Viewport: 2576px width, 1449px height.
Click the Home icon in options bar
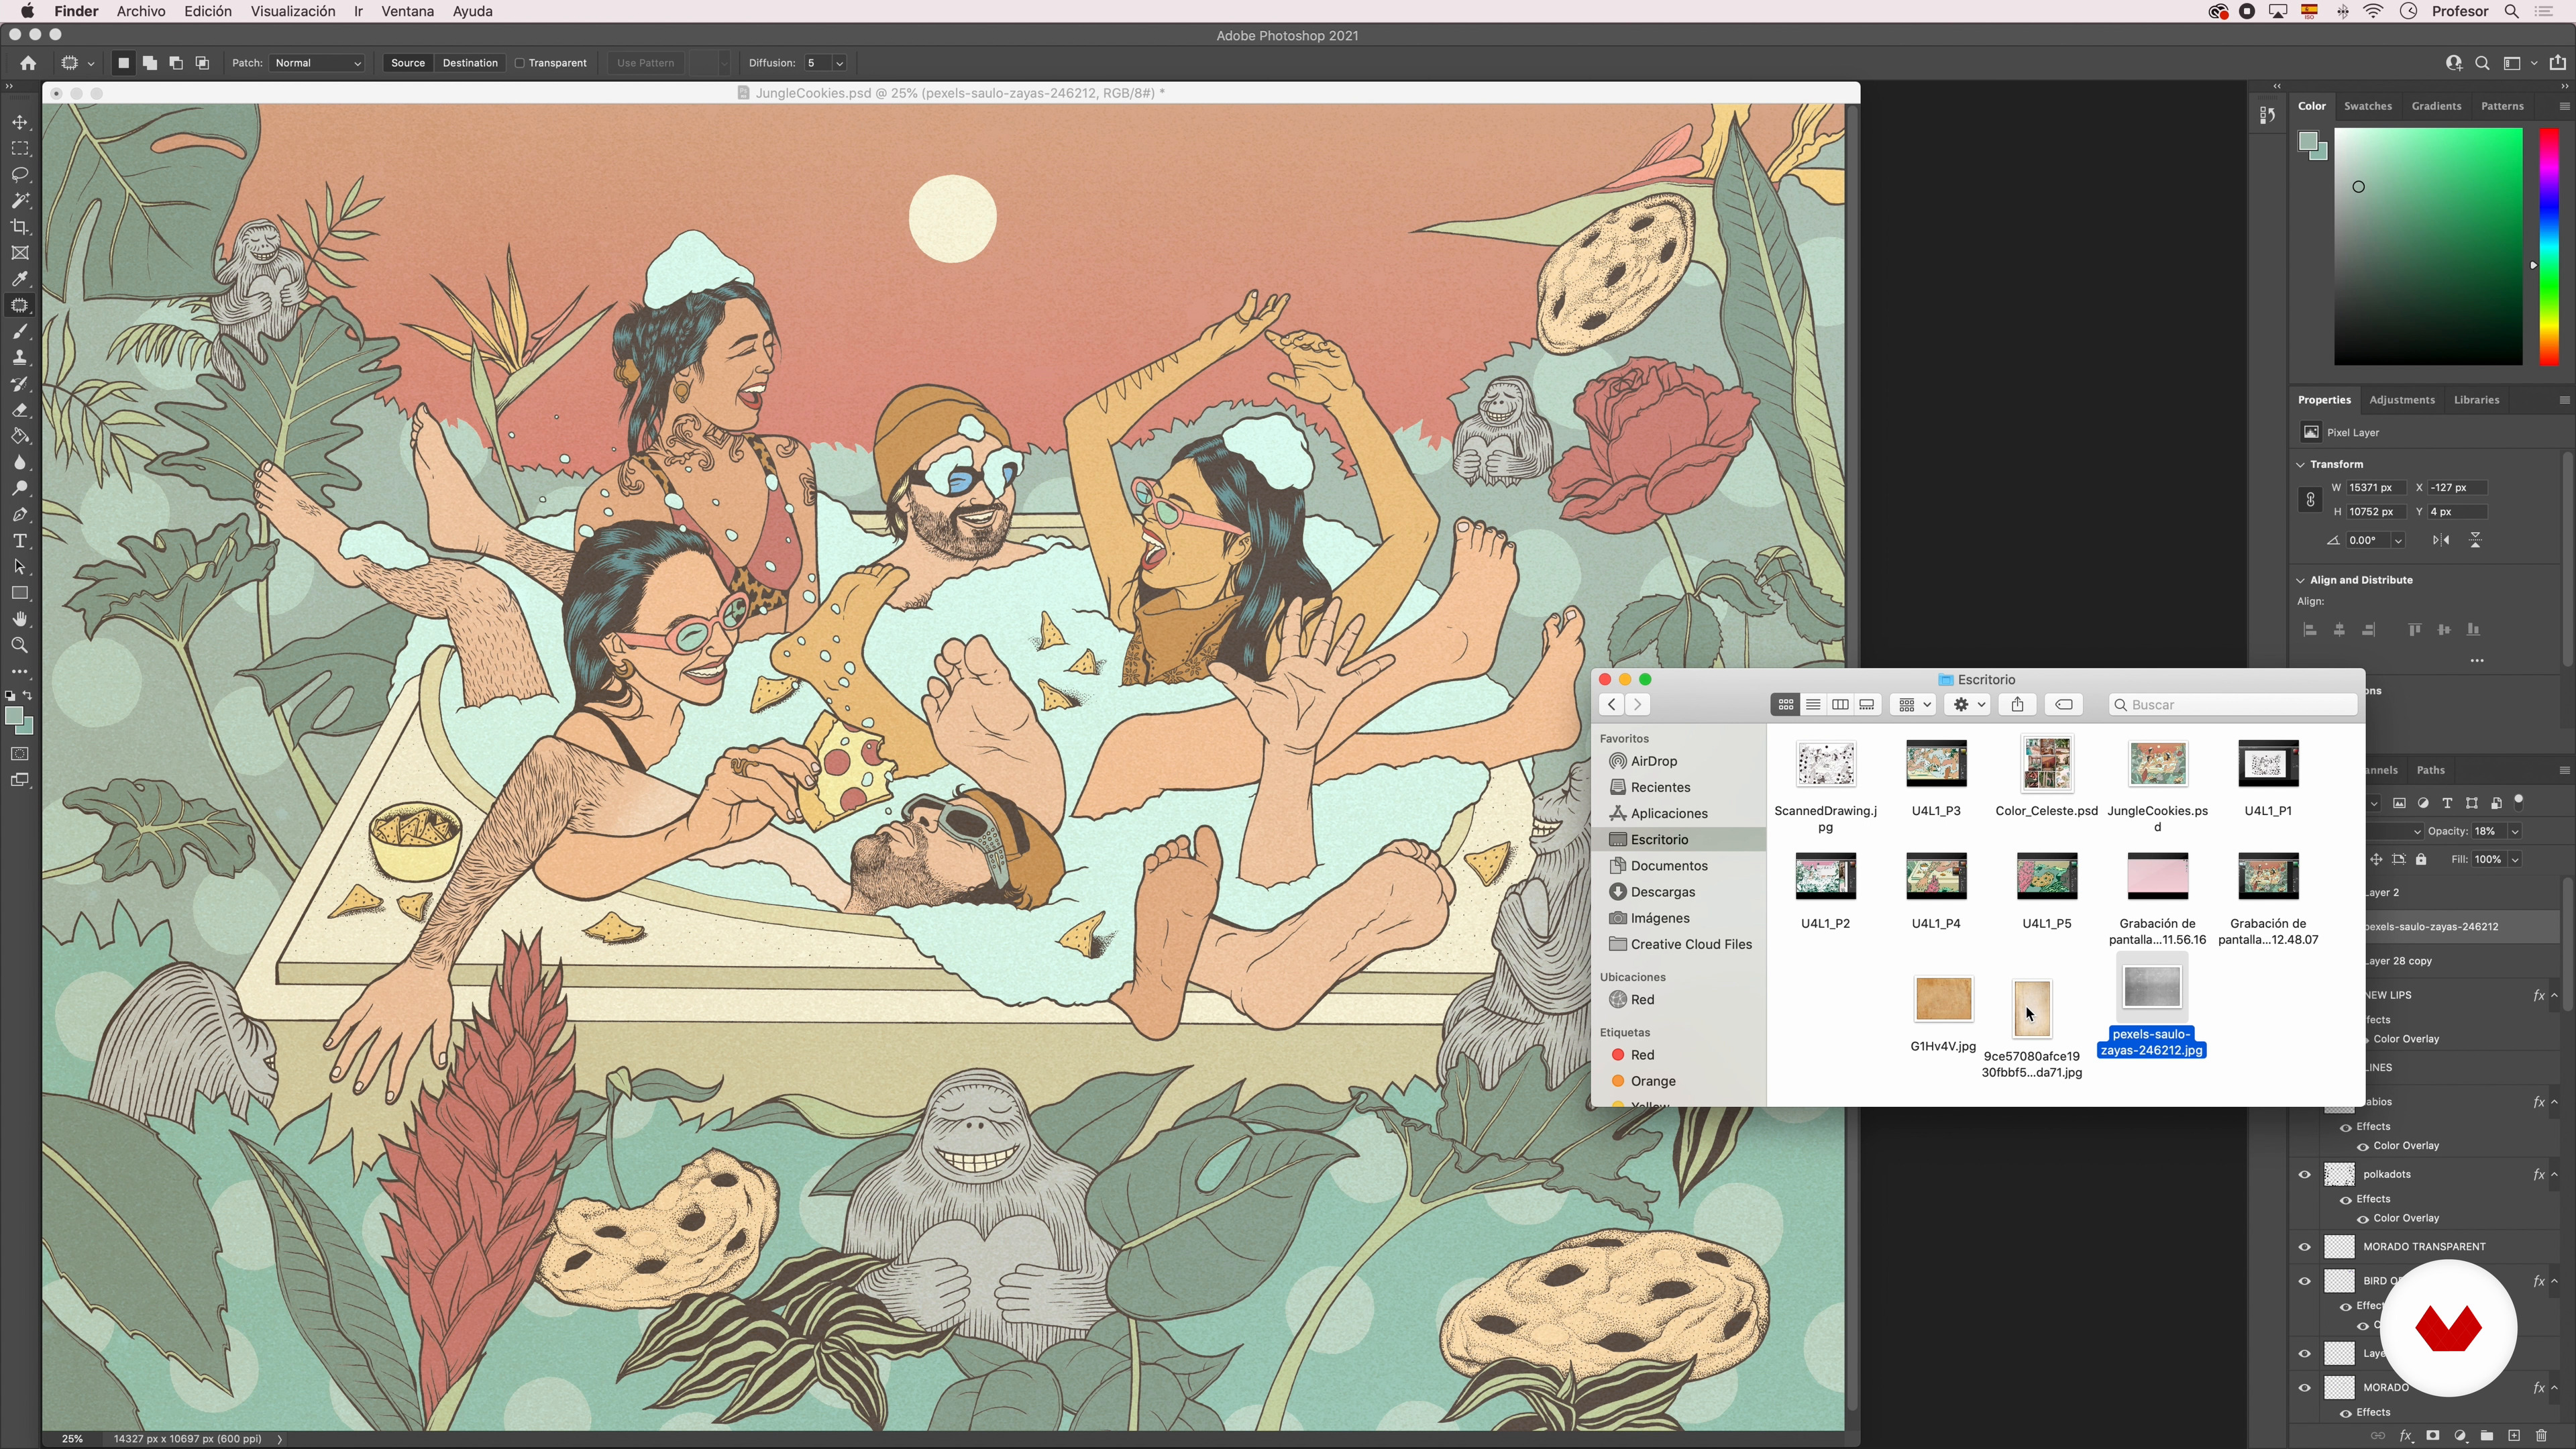pyautogui.click(x=28, y=63)
